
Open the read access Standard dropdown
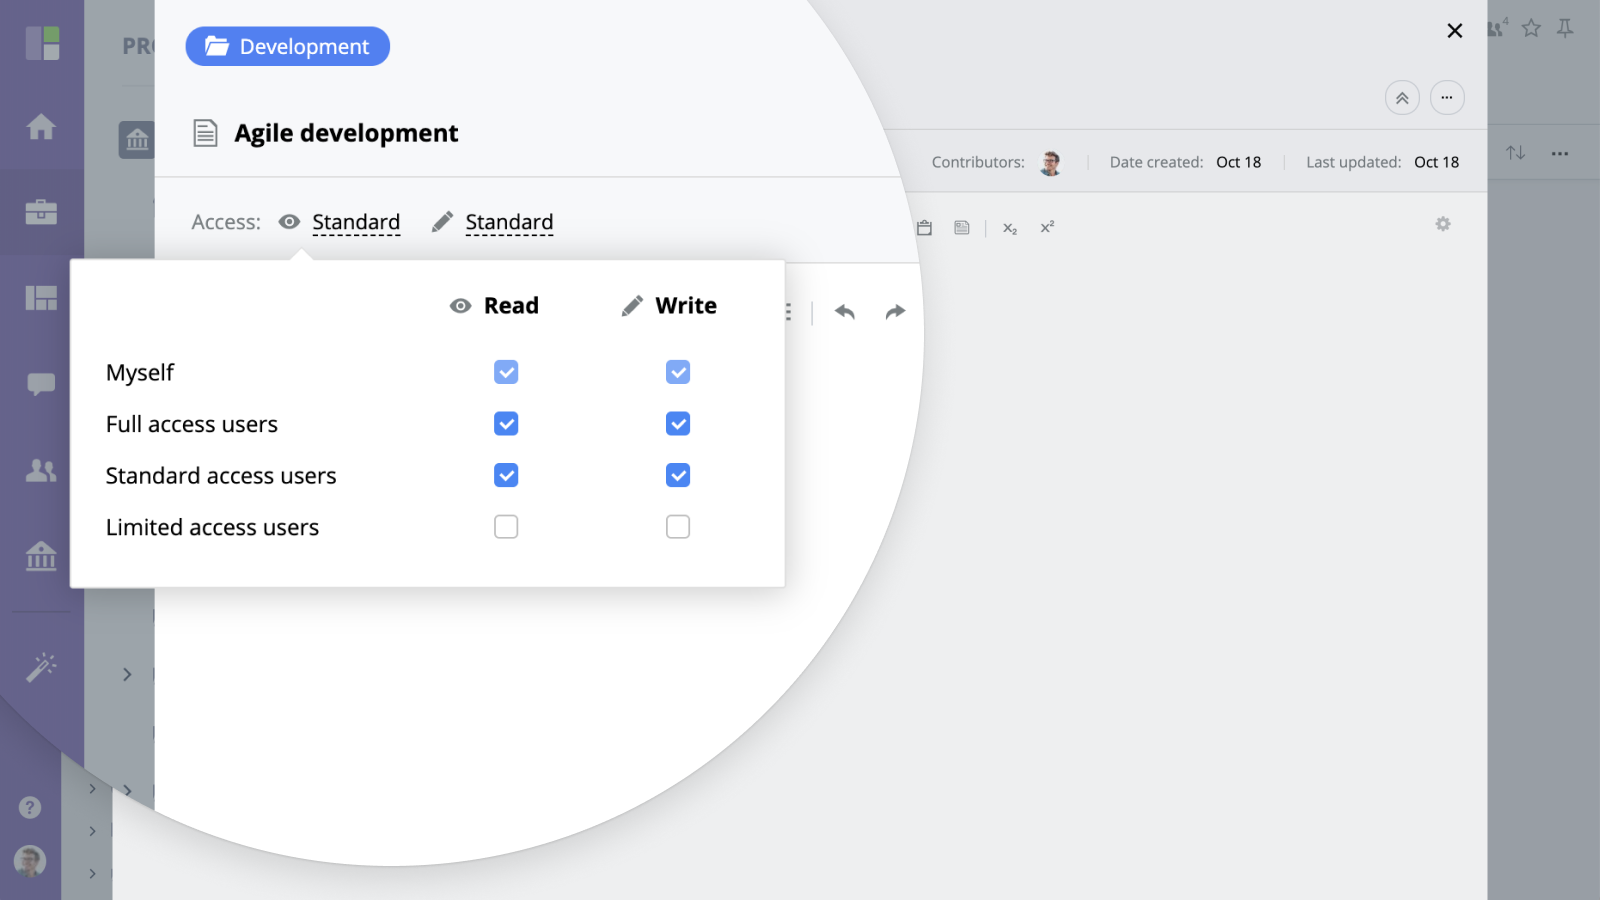(356, 222)
